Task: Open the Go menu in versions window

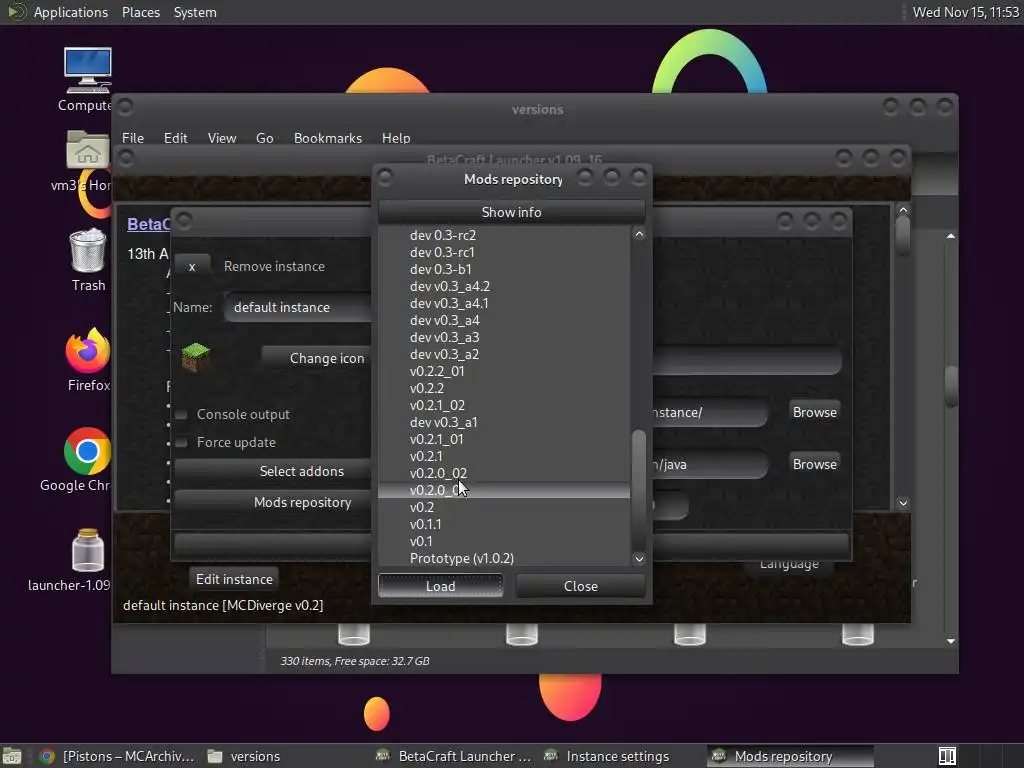Action: coord(264,138)
